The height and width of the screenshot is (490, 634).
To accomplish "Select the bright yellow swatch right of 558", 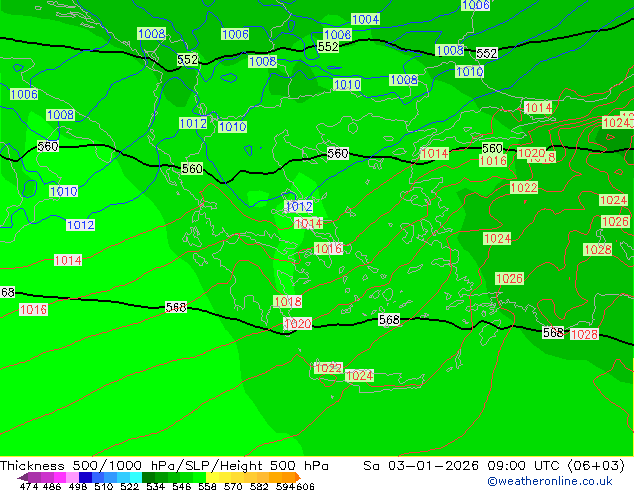I will [x=212, y=477].
